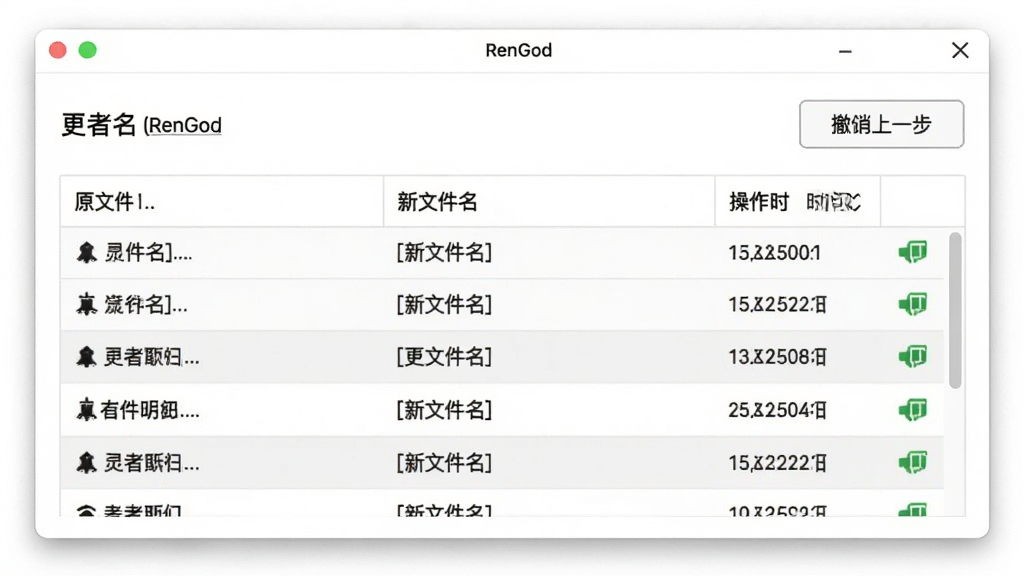
Task: Click the time value containing 2522
Action: 778,304
